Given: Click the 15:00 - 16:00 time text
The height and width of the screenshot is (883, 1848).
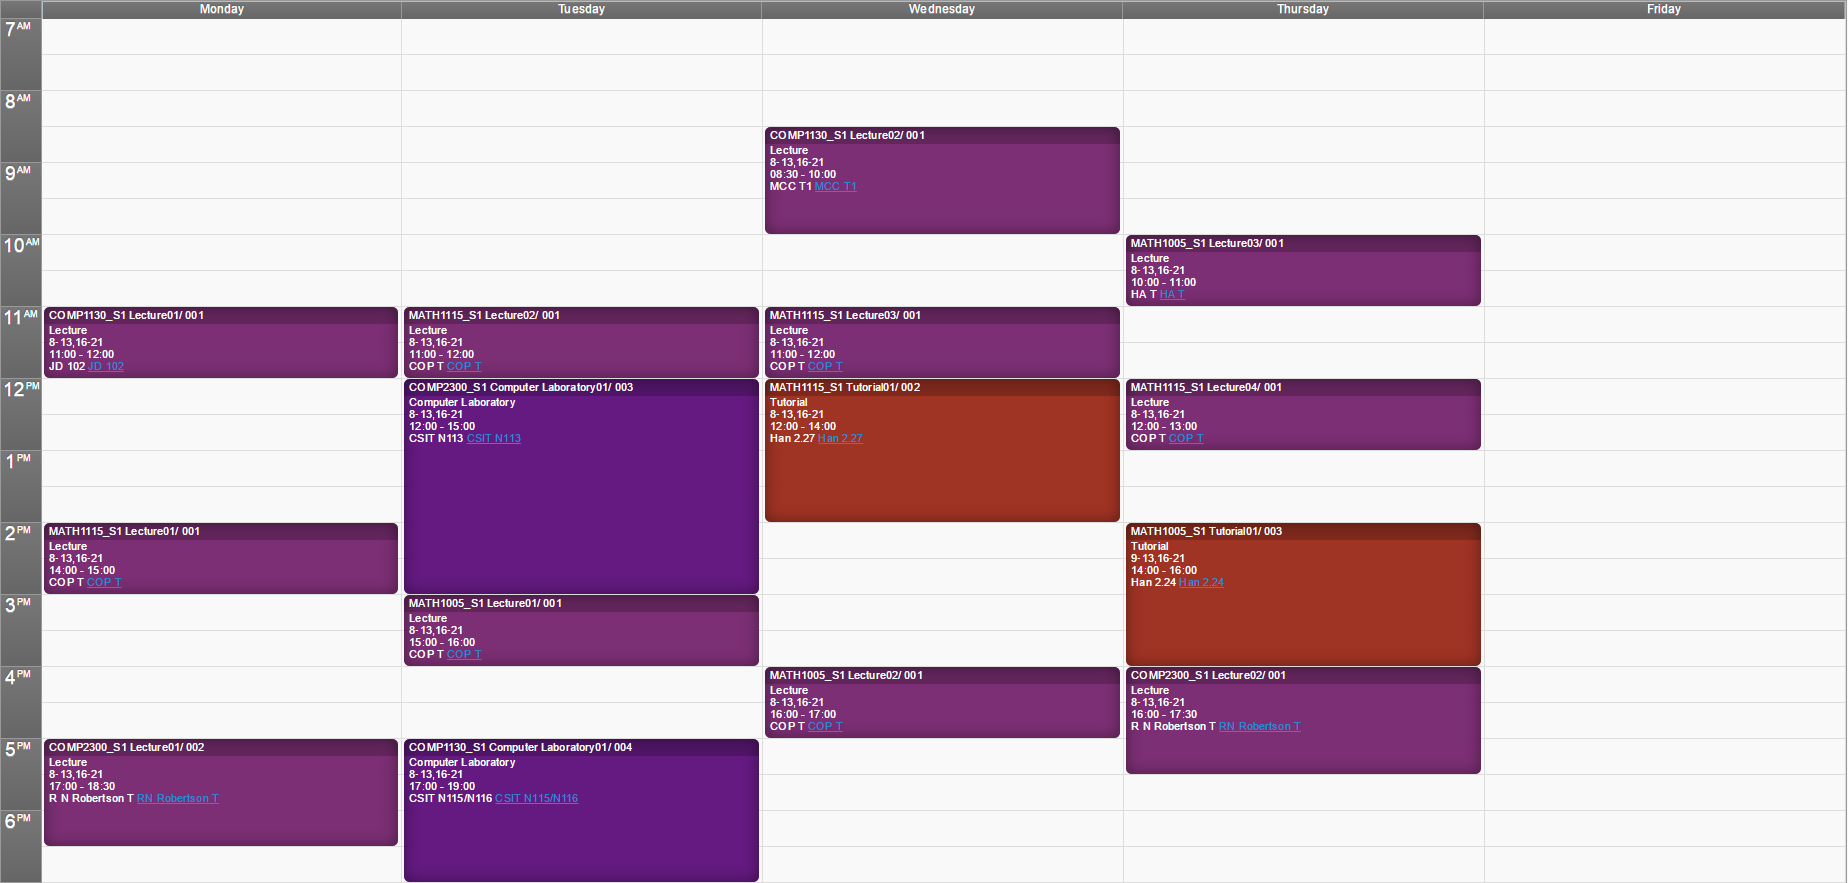Looking at the screenshot, I should [x=442, y=643].
